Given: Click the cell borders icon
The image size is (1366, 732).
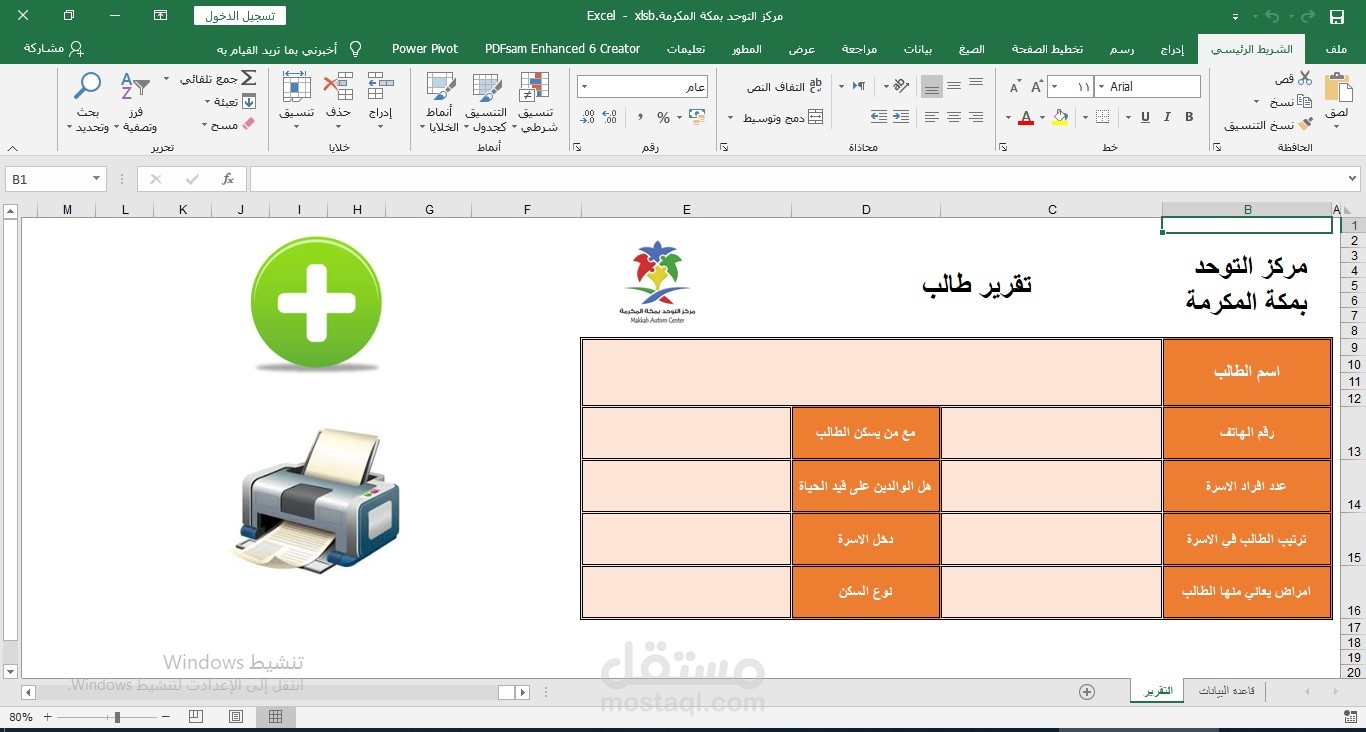Looking at the screenshot, I should click(x=1102, y=117).
